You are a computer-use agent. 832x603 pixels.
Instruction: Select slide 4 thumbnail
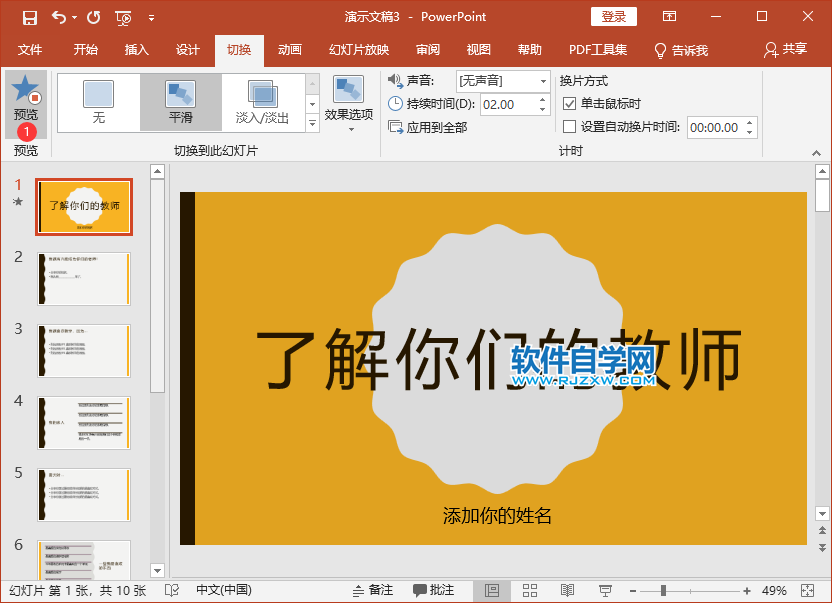(84, 423)
